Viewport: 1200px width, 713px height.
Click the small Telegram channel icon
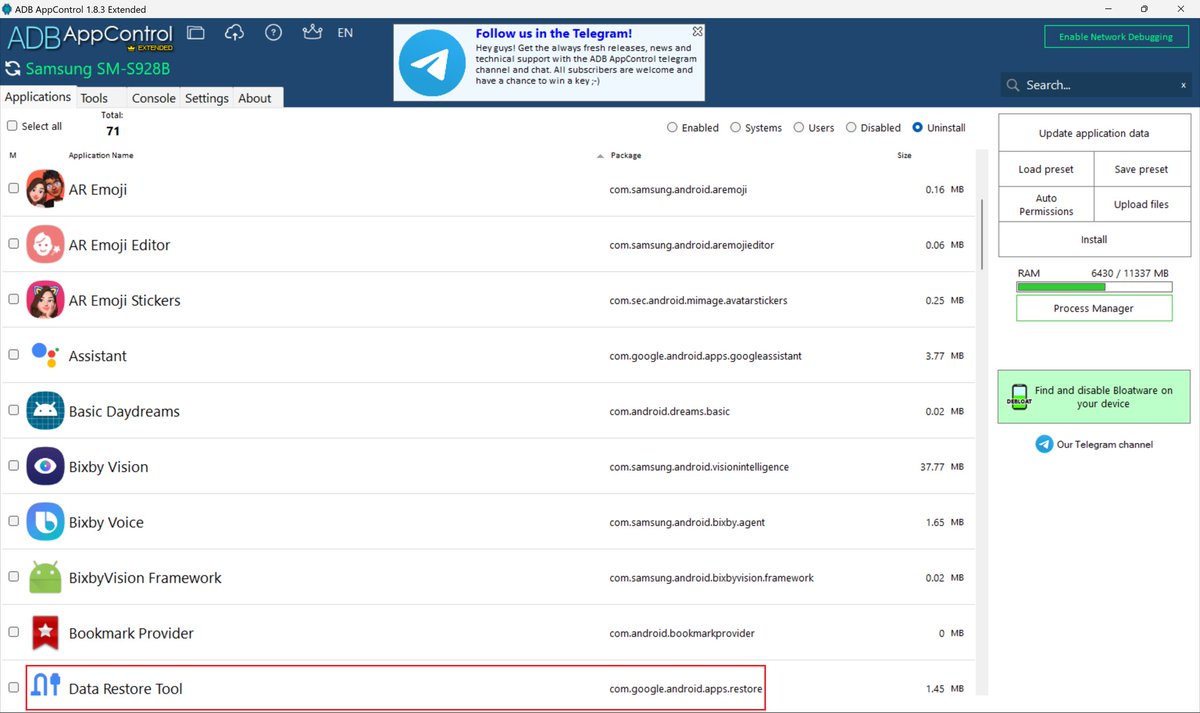click(x=1044, y=444)
